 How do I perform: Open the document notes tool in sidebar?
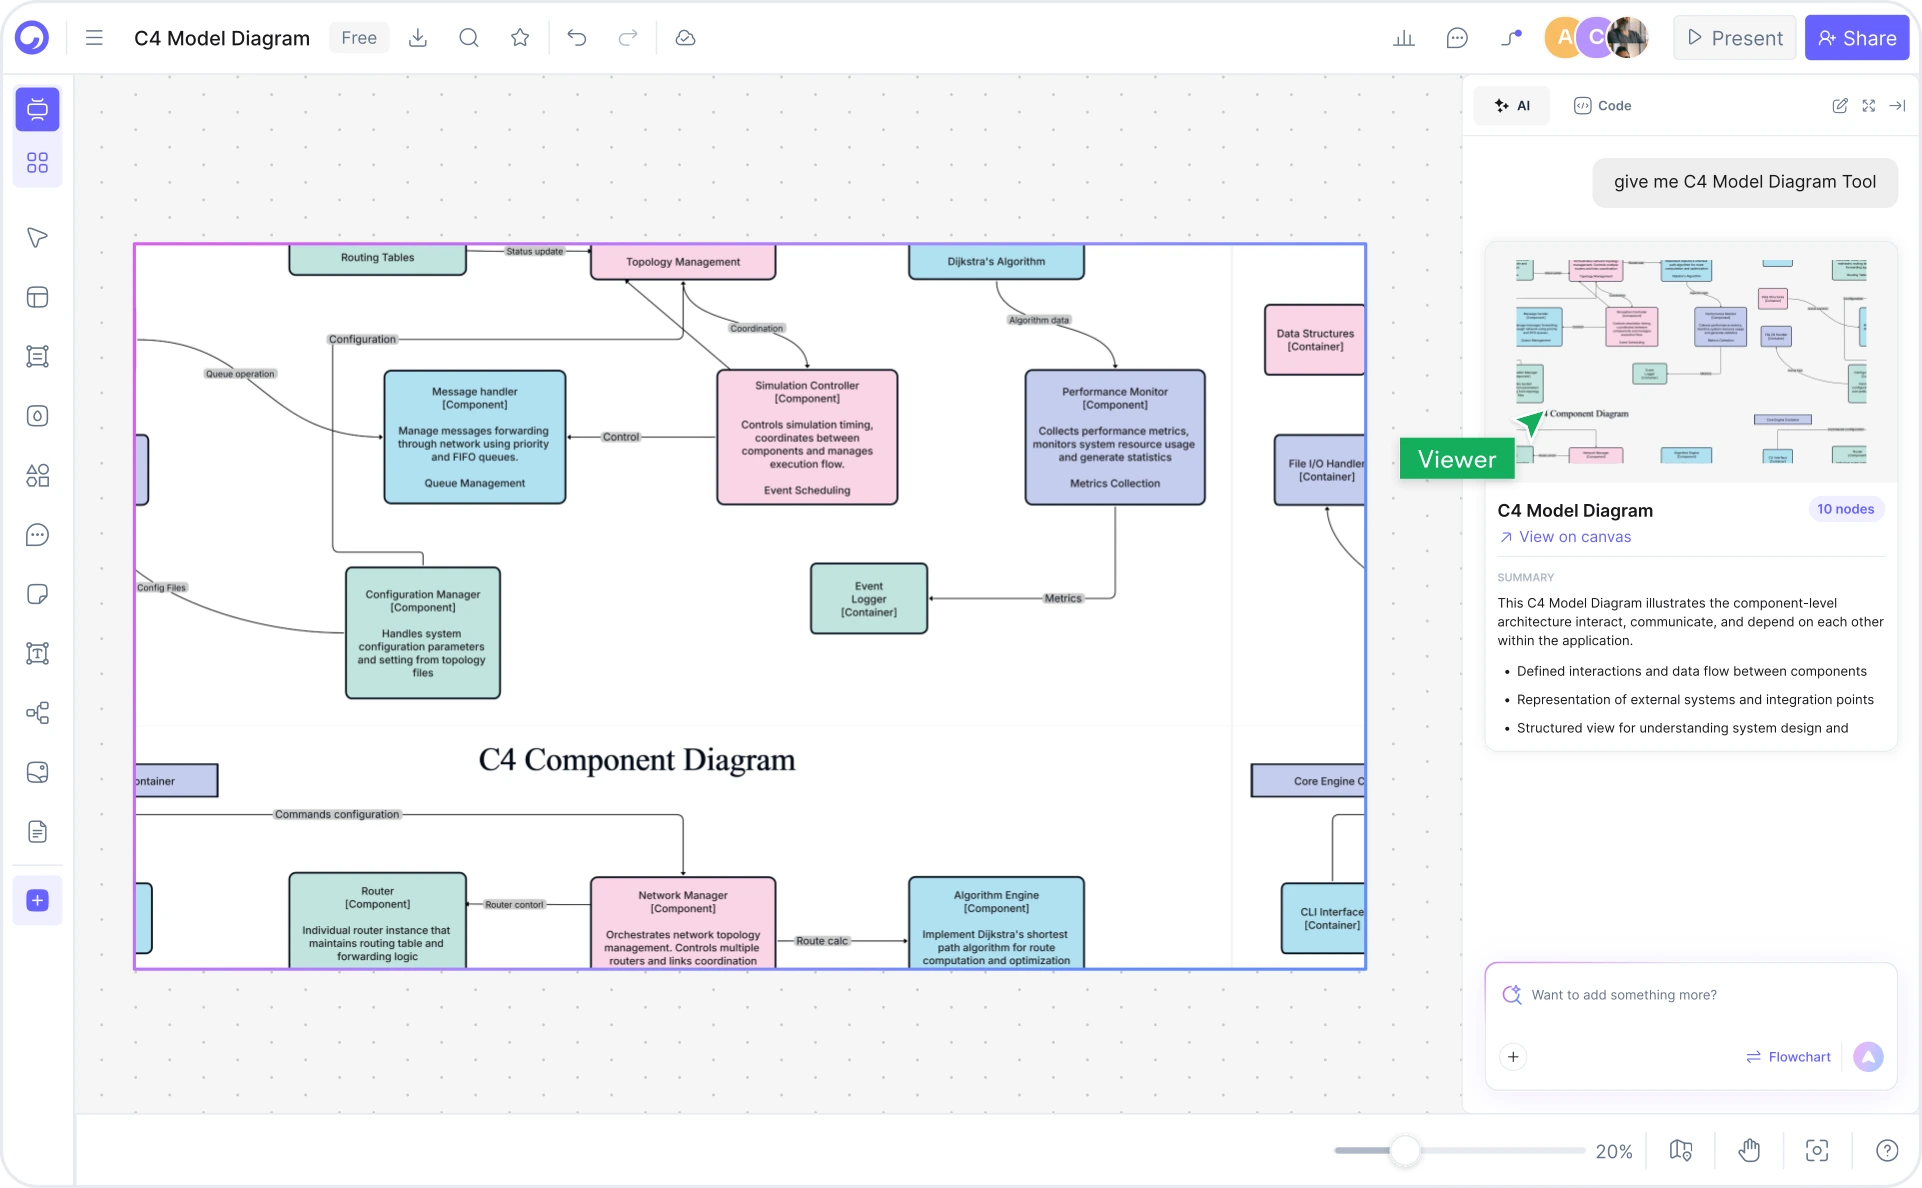pos(37,831)
